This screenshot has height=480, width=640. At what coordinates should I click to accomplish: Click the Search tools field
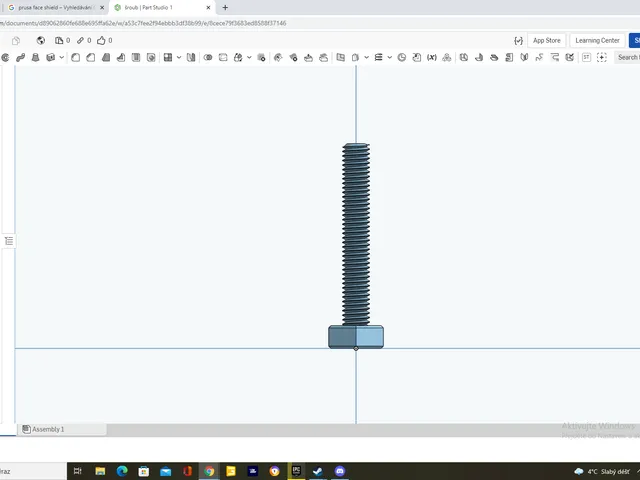(627, 58)
